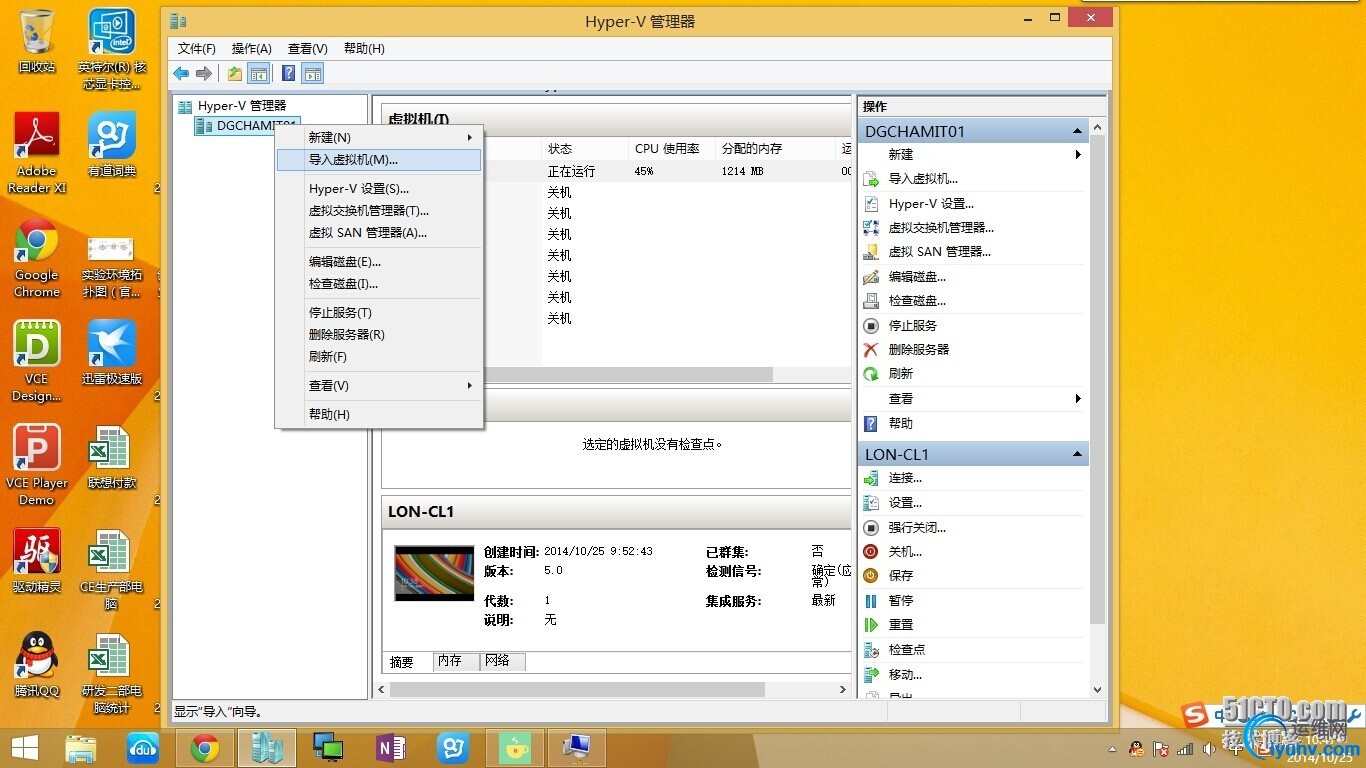Viewport: 1366px width, 768px height.
Task: Open the 文件(F) menu in menu bar
Action: pos(197,49)
